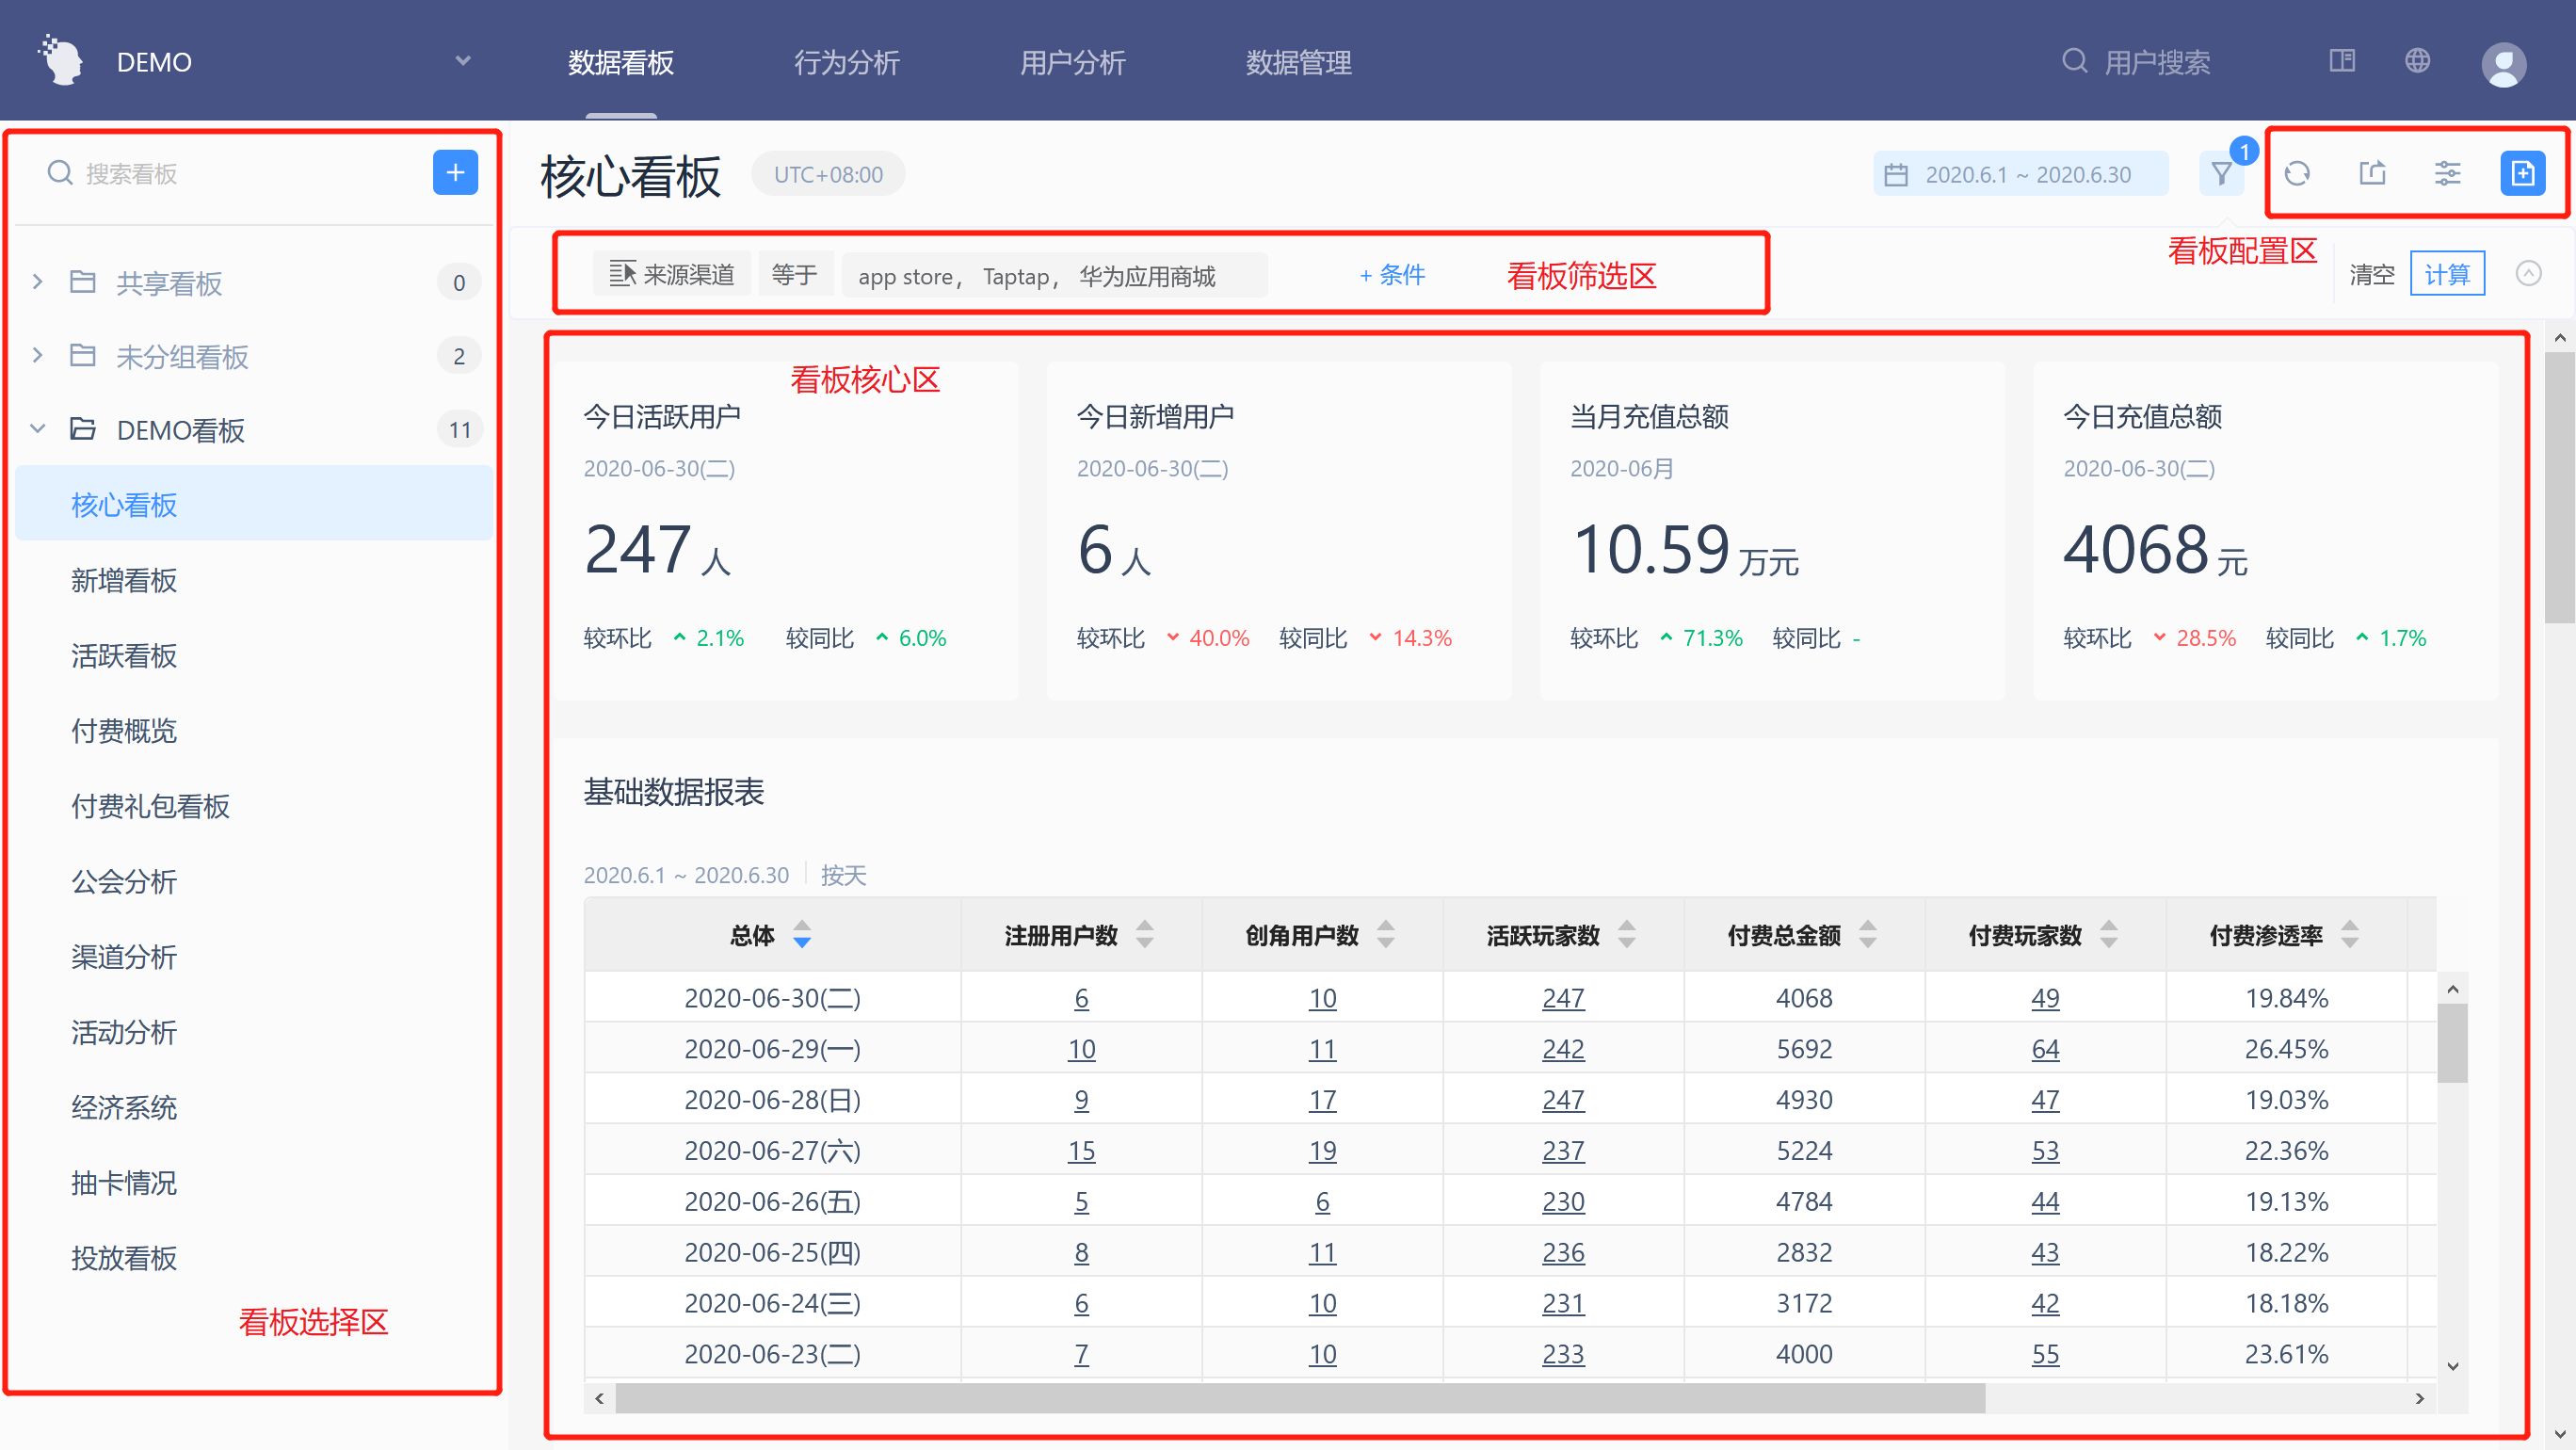Open 付费礼包看板 dashboard
The image size is (2576, 1450).
pos(254,806)
